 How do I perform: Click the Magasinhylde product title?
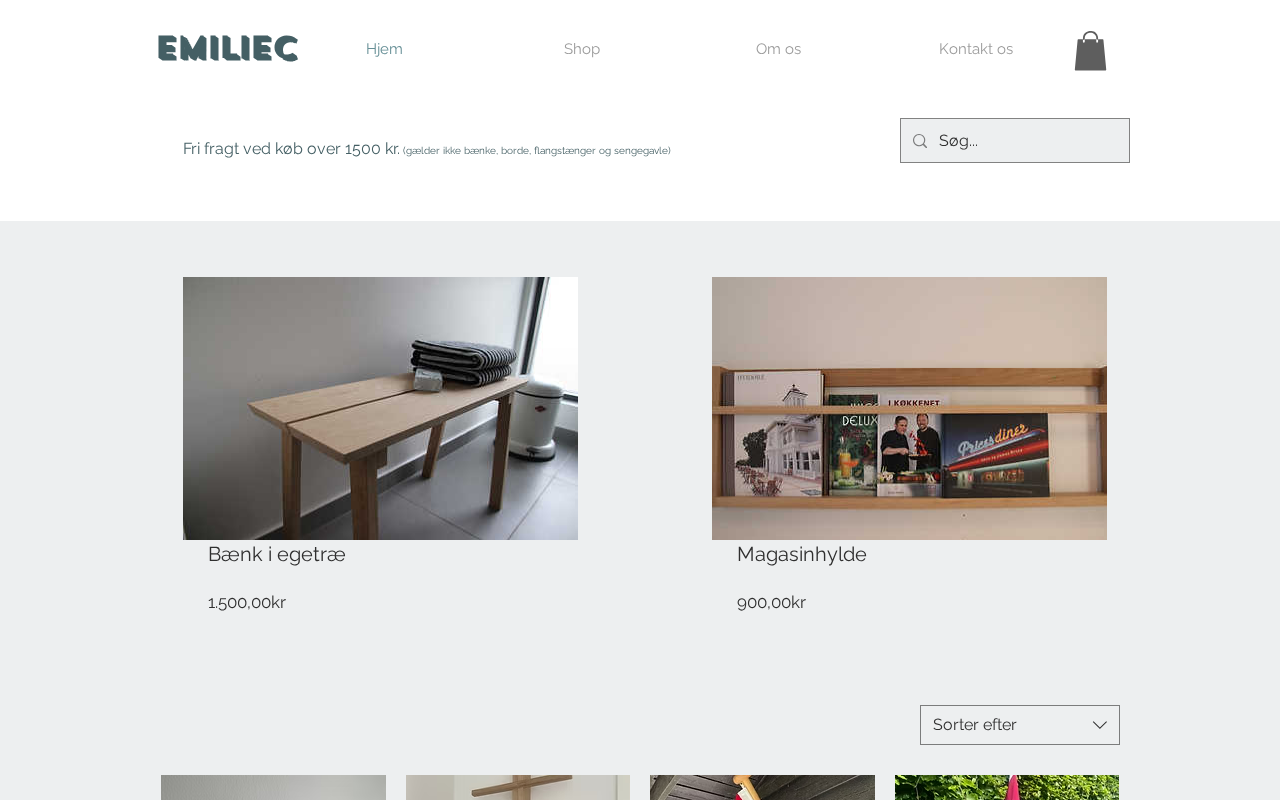802,554
